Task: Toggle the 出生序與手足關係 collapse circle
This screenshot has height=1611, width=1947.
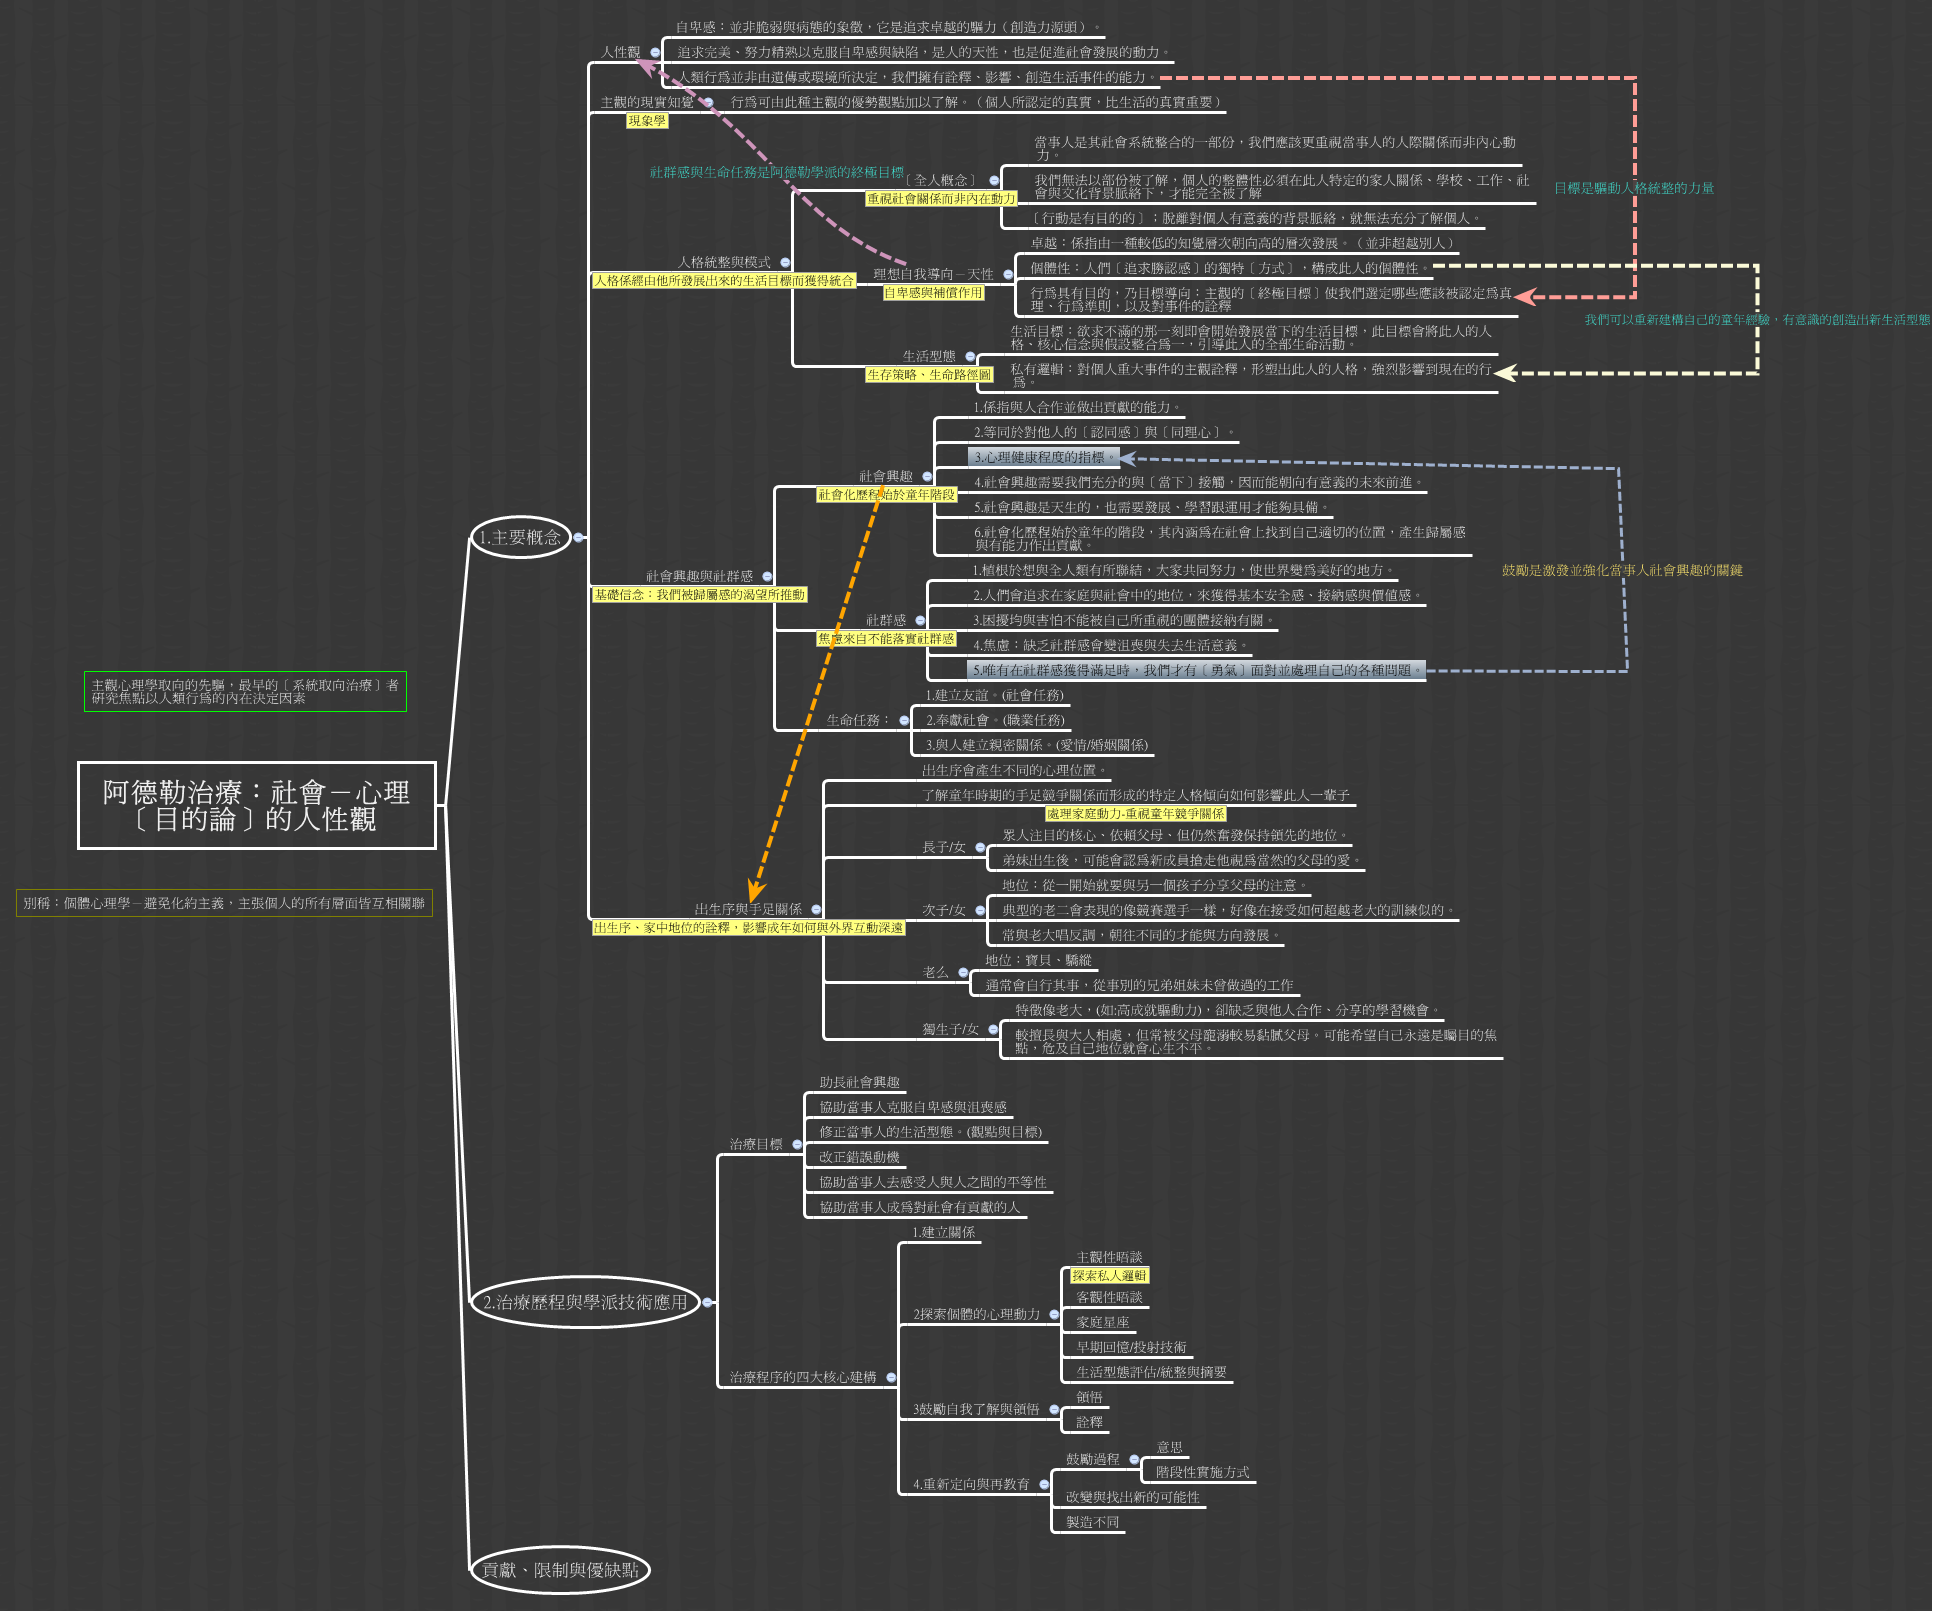Action: point(816,910)
